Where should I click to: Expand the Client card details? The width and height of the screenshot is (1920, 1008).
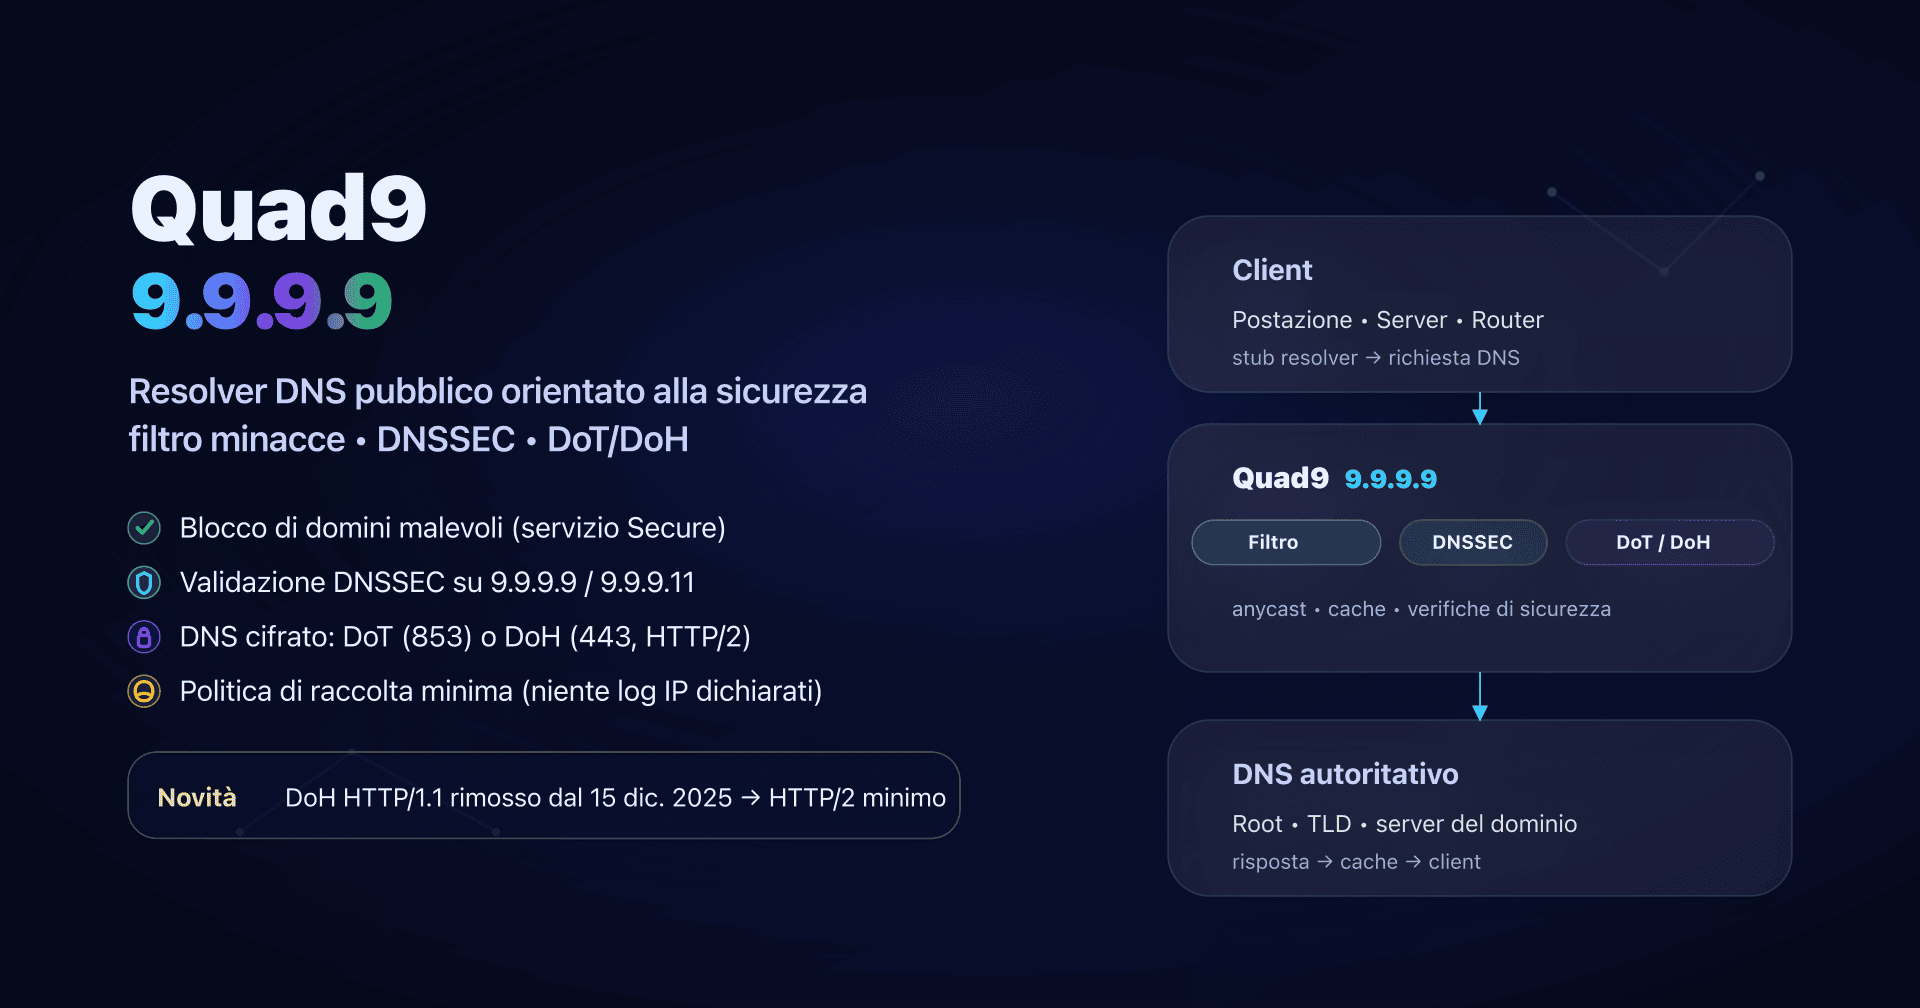coord(1480,303)
